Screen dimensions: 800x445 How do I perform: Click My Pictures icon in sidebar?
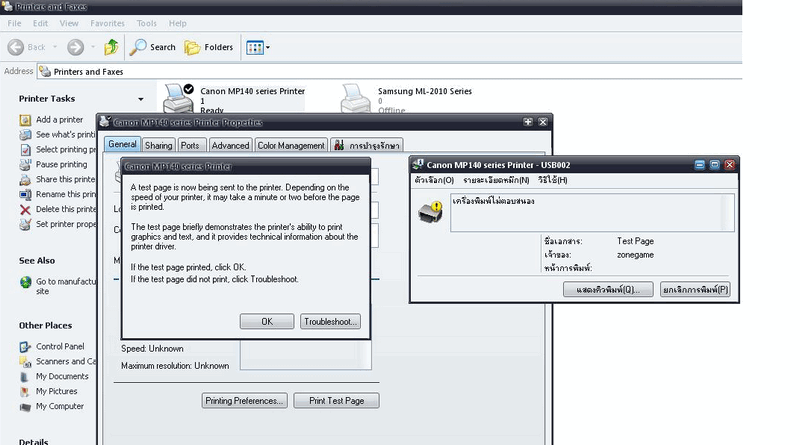point(25,391)
